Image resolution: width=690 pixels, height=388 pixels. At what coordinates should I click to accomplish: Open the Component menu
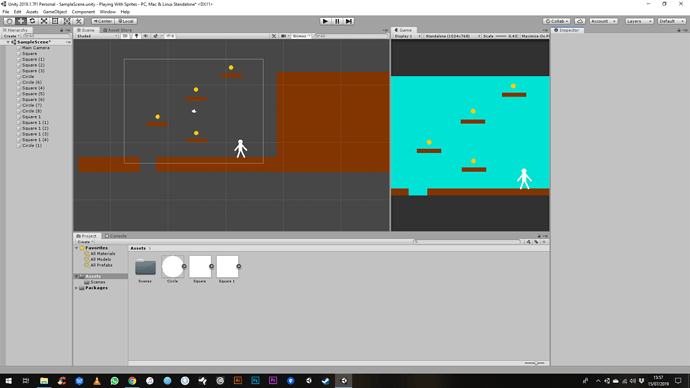(83, 12)
